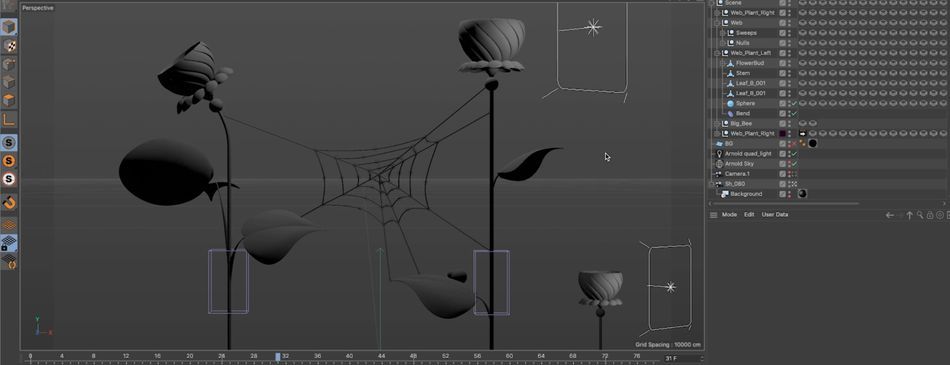The height and width of the screenshot is (365, 950).
Task: Select the Background object
Action: 746,194
